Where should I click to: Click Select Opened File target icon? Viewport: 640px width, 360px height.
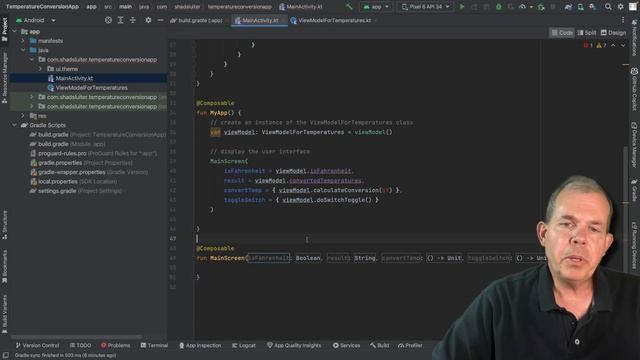pos(108,20)
